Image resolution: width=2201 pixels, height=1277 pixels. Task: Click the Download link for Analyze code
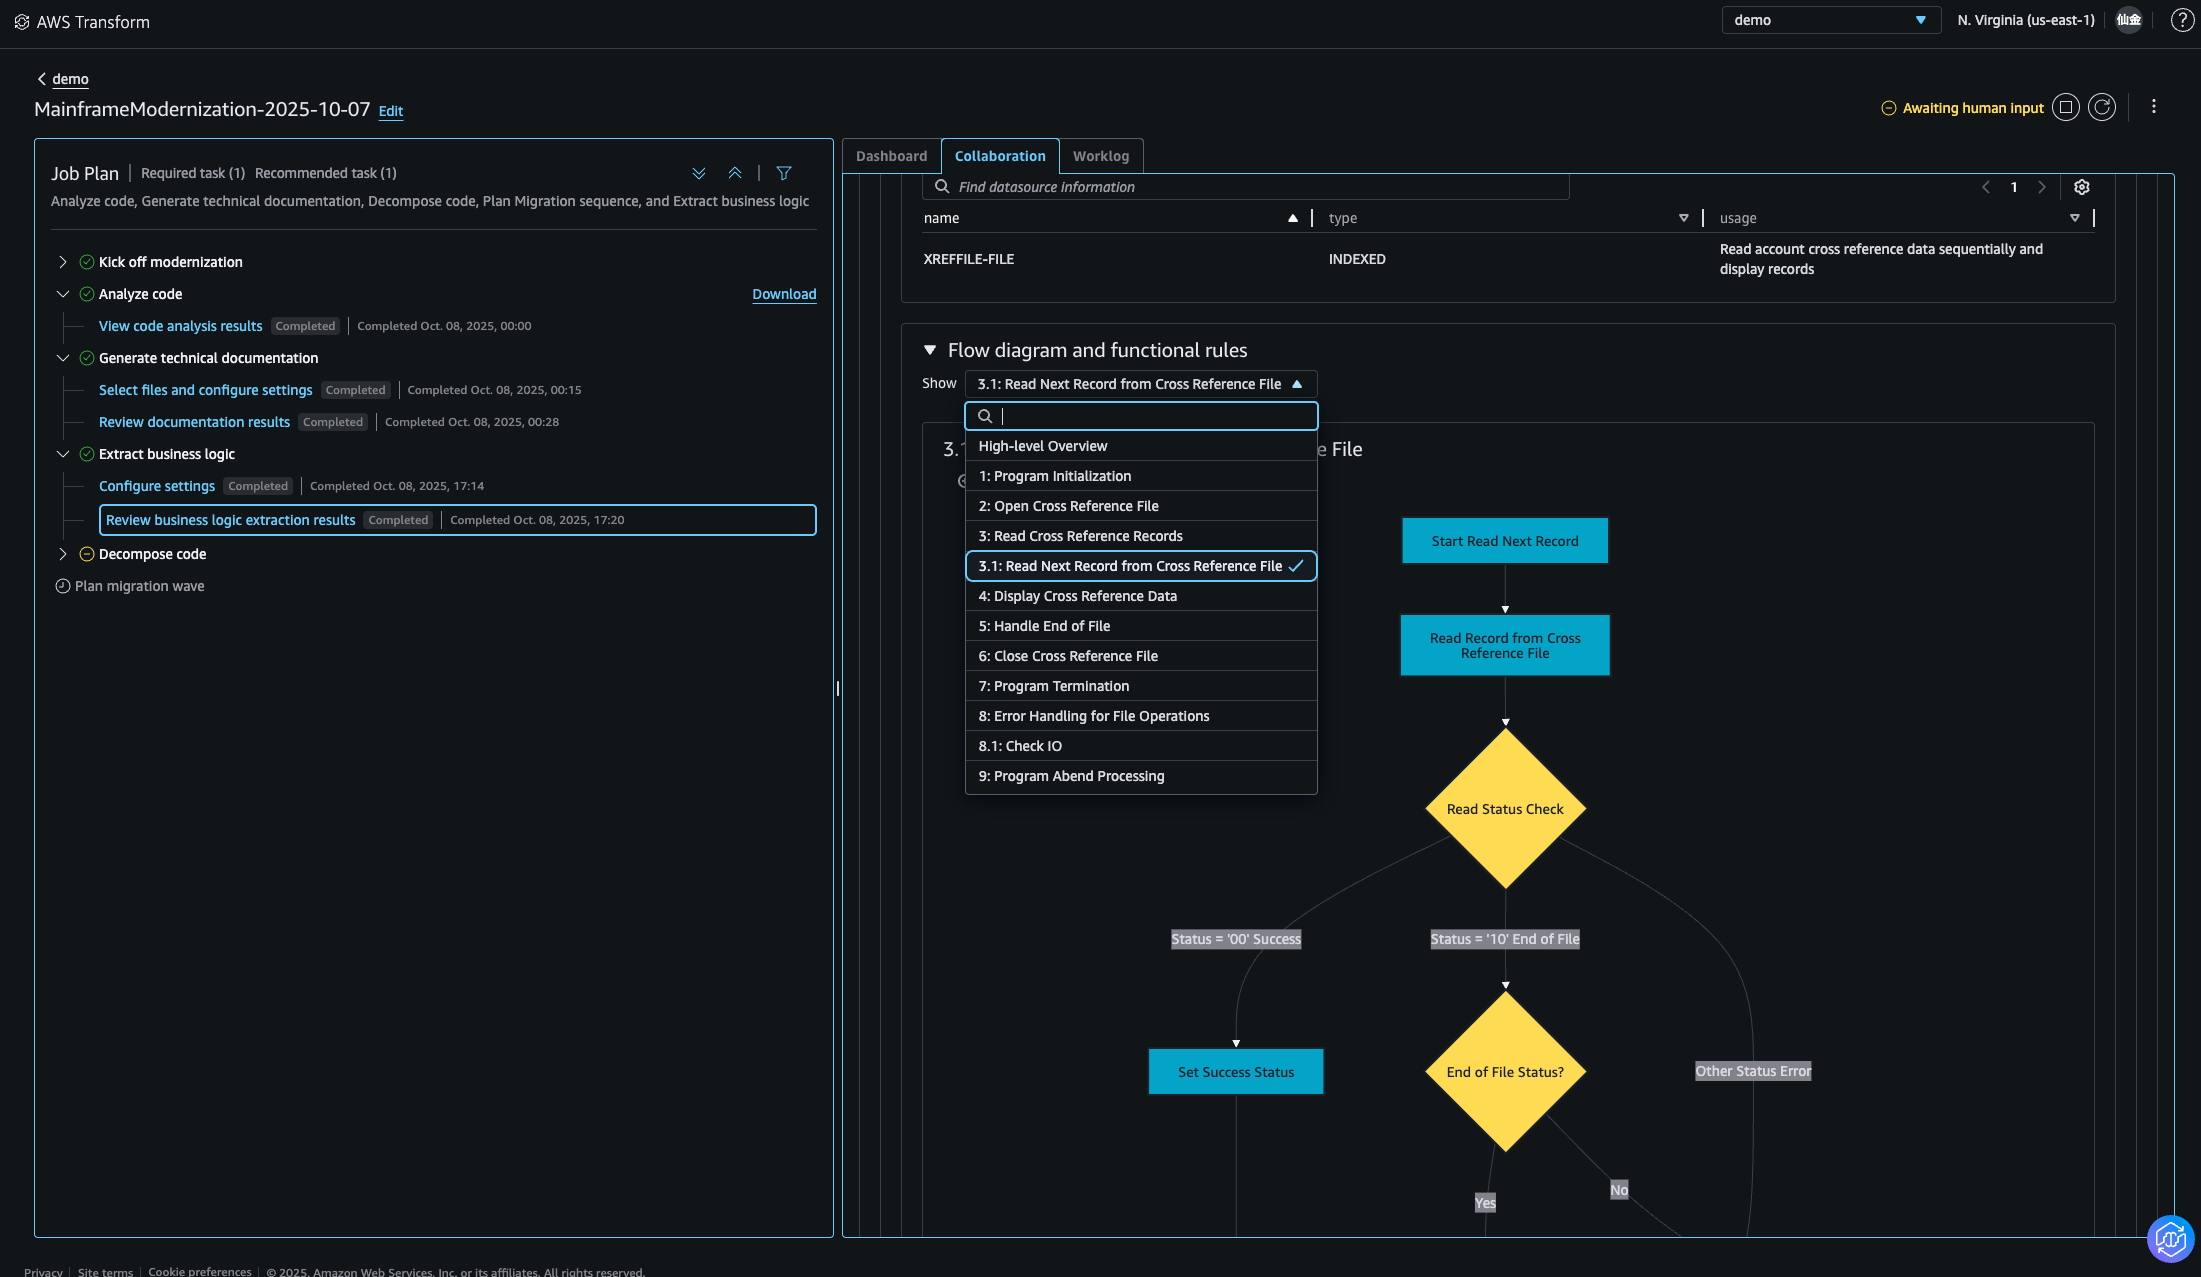point(784,294)
